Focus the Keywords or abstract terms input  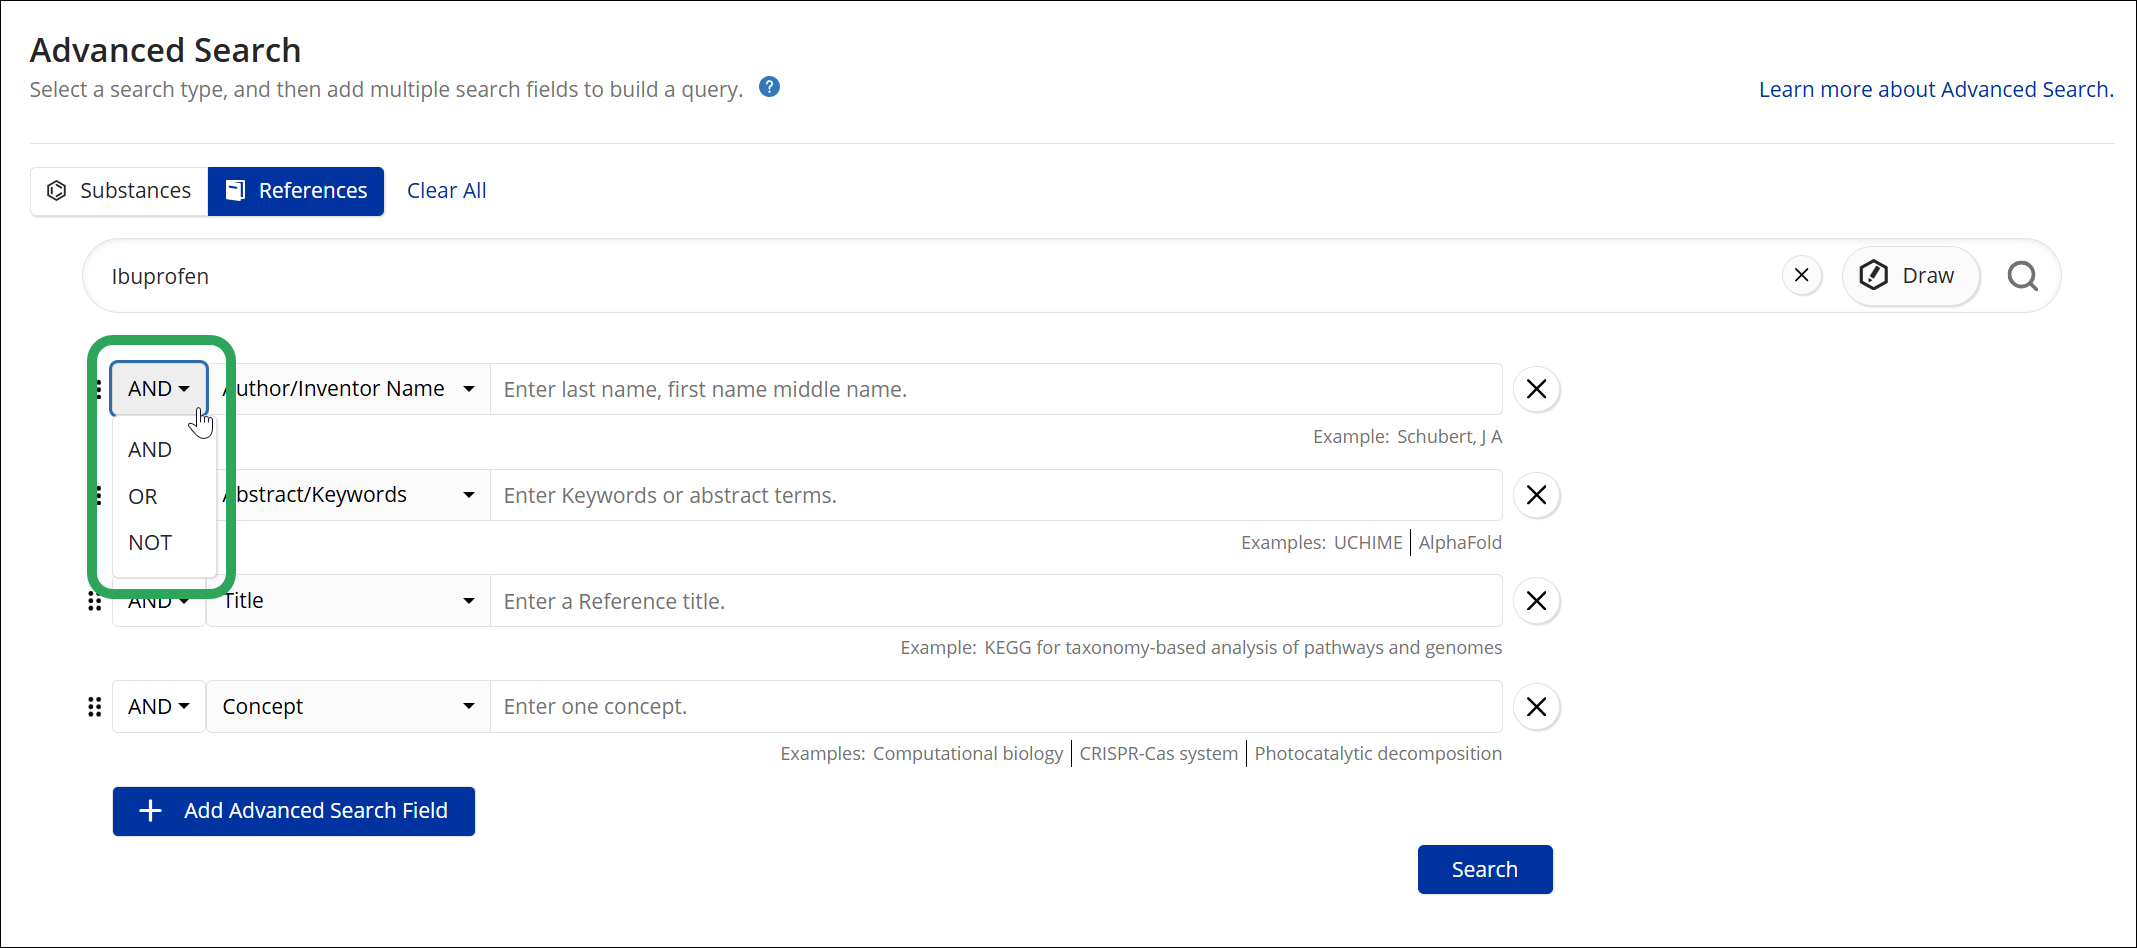pyautogui.click(x=996, y=495)
